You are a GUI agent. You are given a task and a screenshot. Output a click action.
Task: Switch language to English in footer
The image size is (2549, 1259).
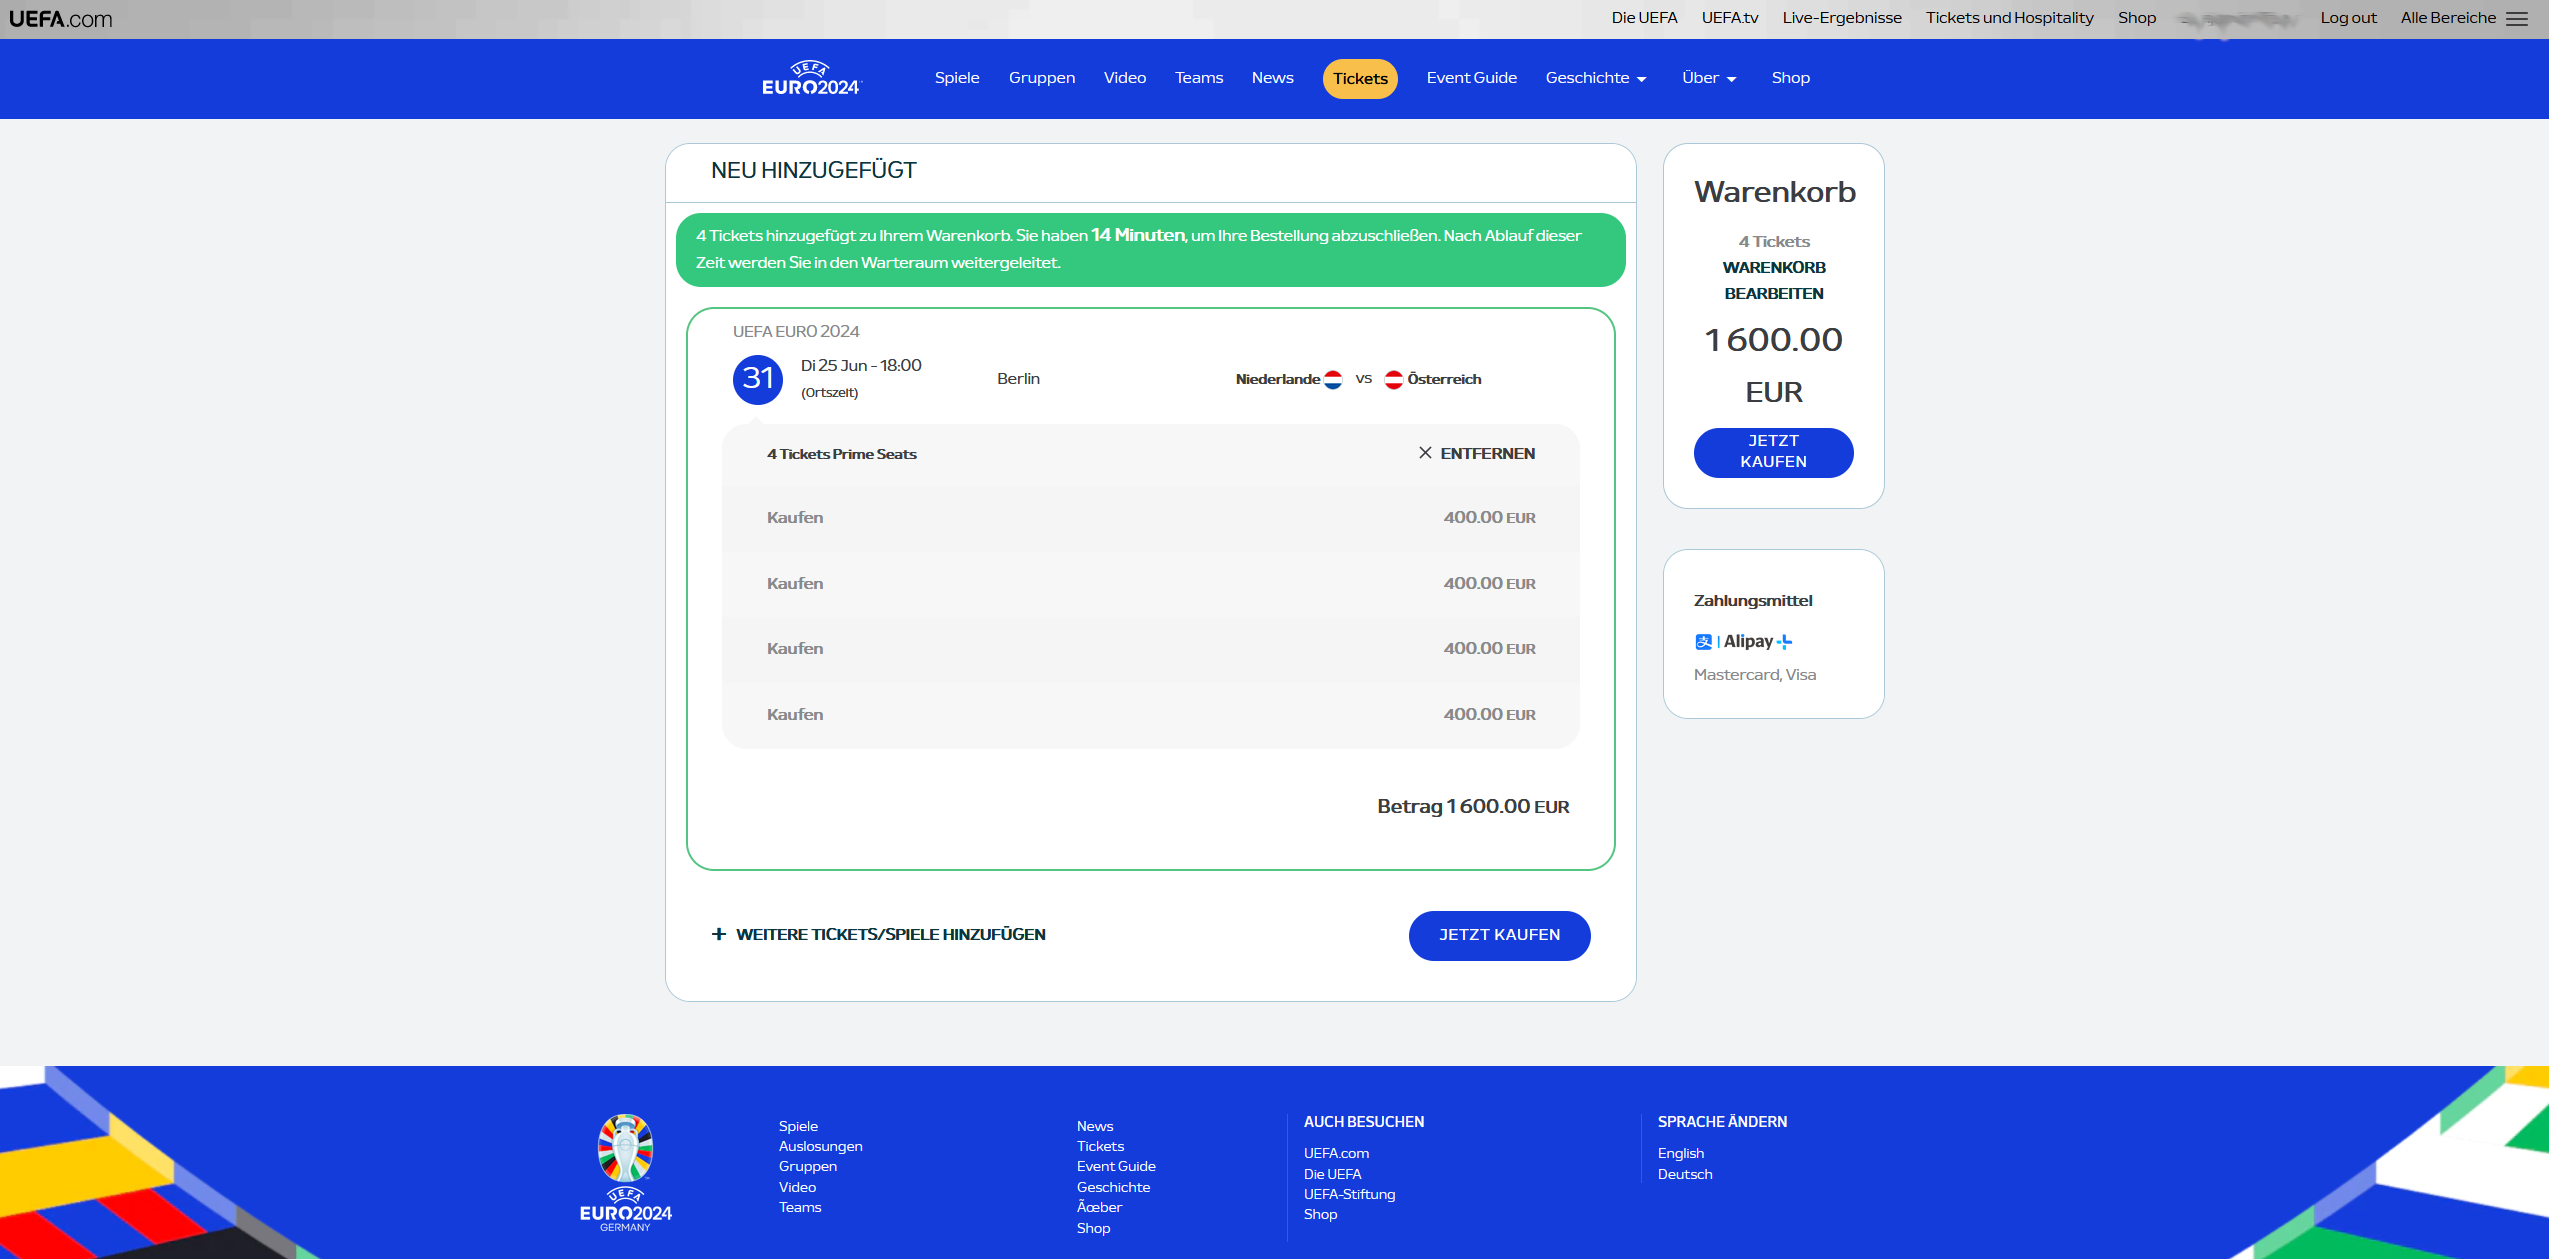tap(1680, 1153)
